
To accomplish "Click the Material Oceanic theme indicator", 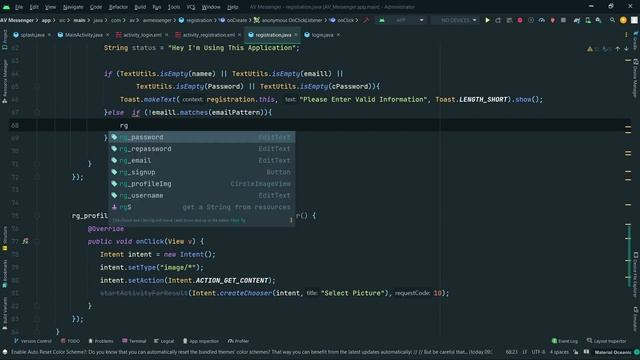I will point(613,352).
